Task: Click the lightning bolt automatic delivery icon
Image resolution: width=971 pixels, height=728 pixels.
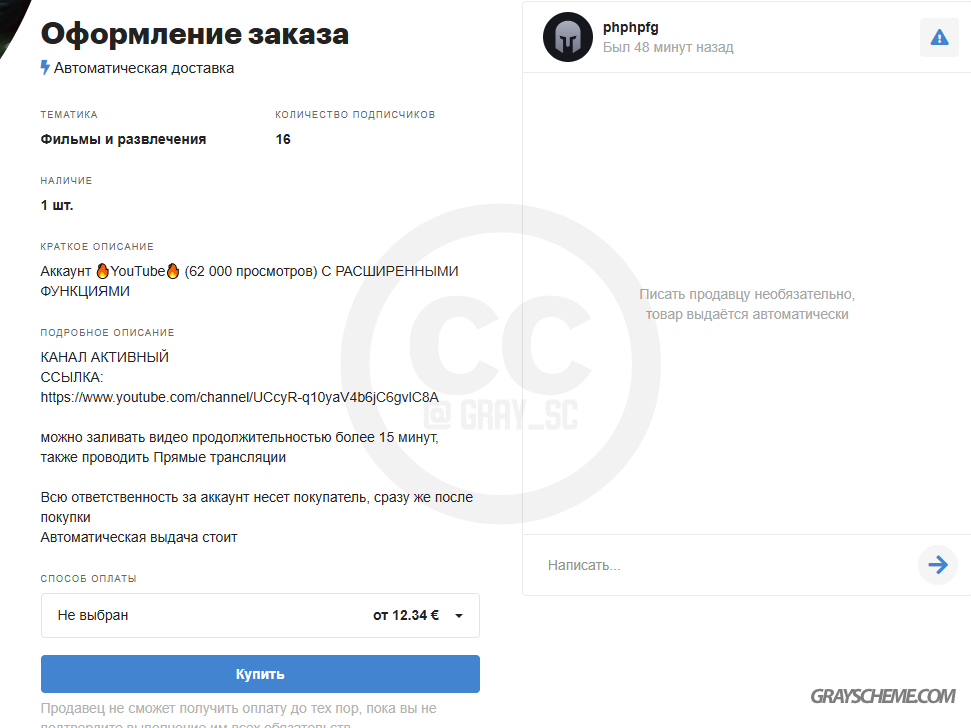Action: (45, 67)
